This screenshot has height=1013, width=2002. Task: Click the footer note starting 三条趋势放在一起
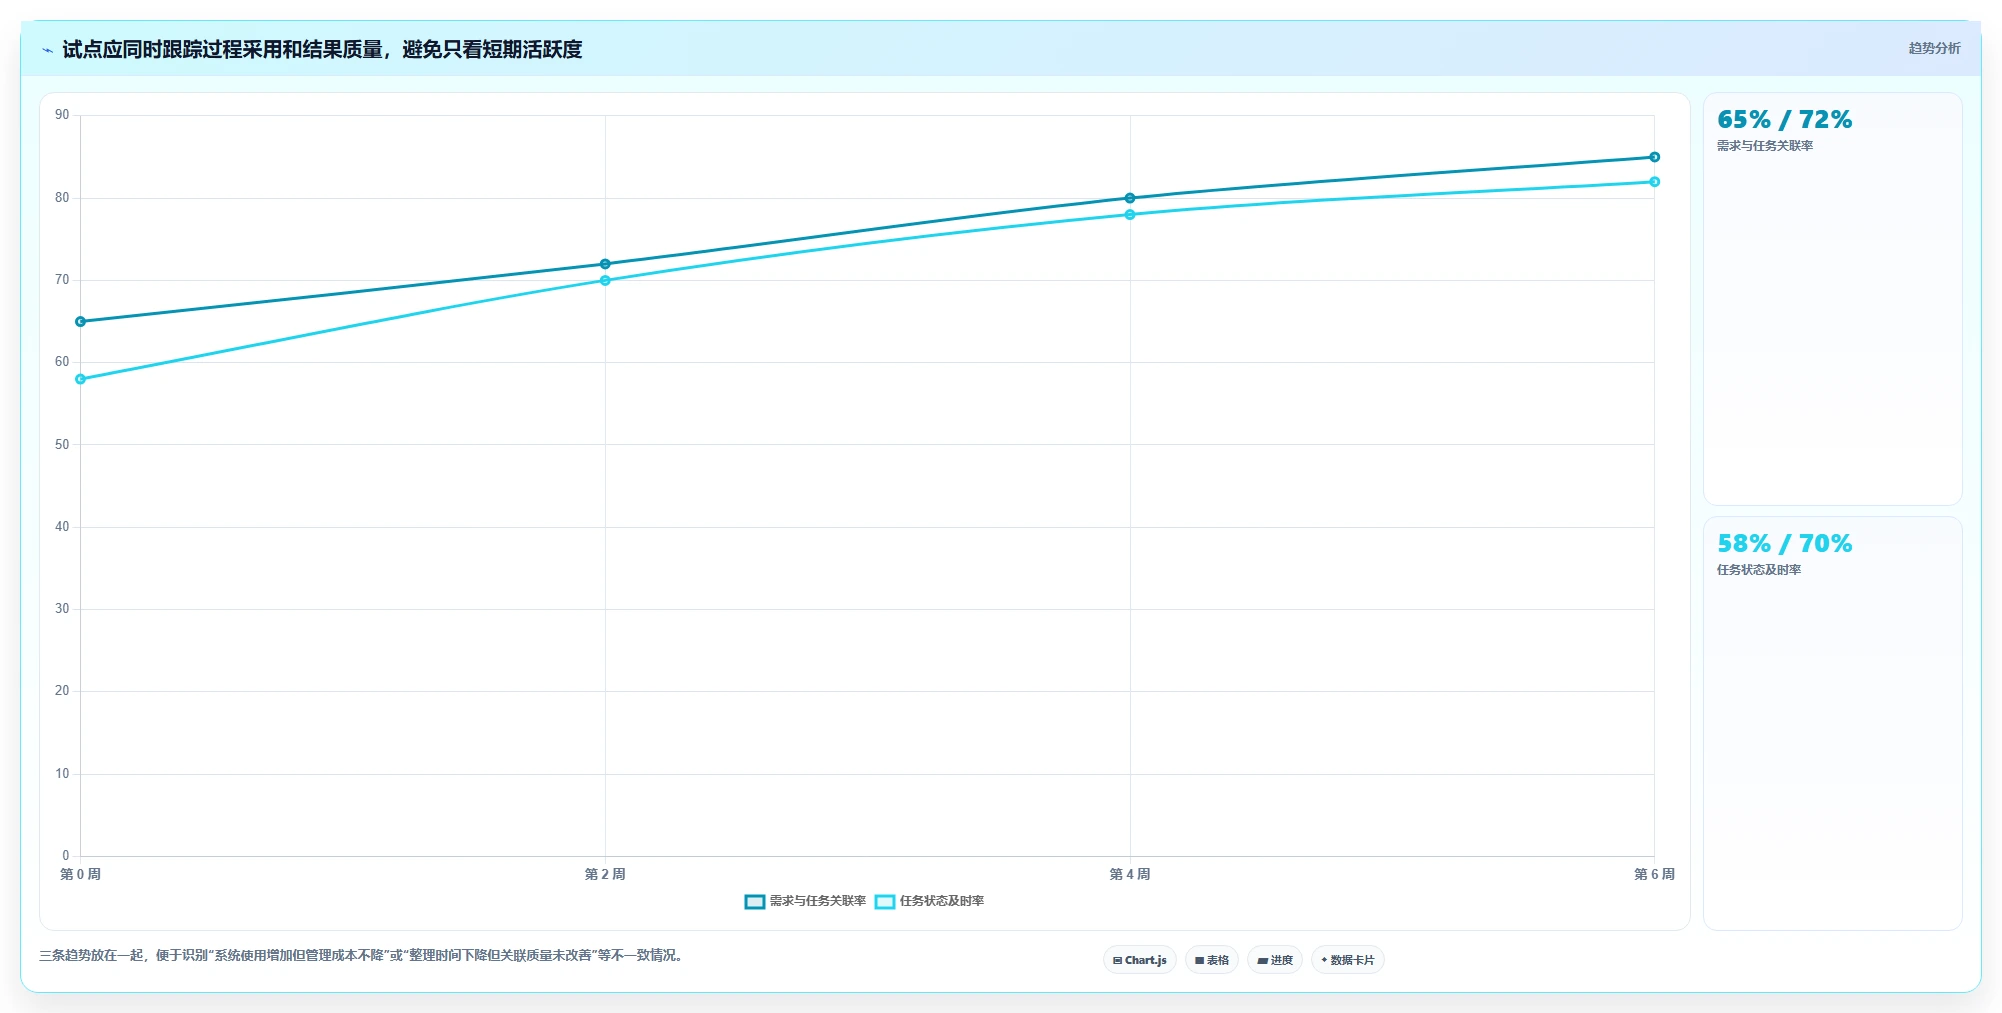(362, 956)
